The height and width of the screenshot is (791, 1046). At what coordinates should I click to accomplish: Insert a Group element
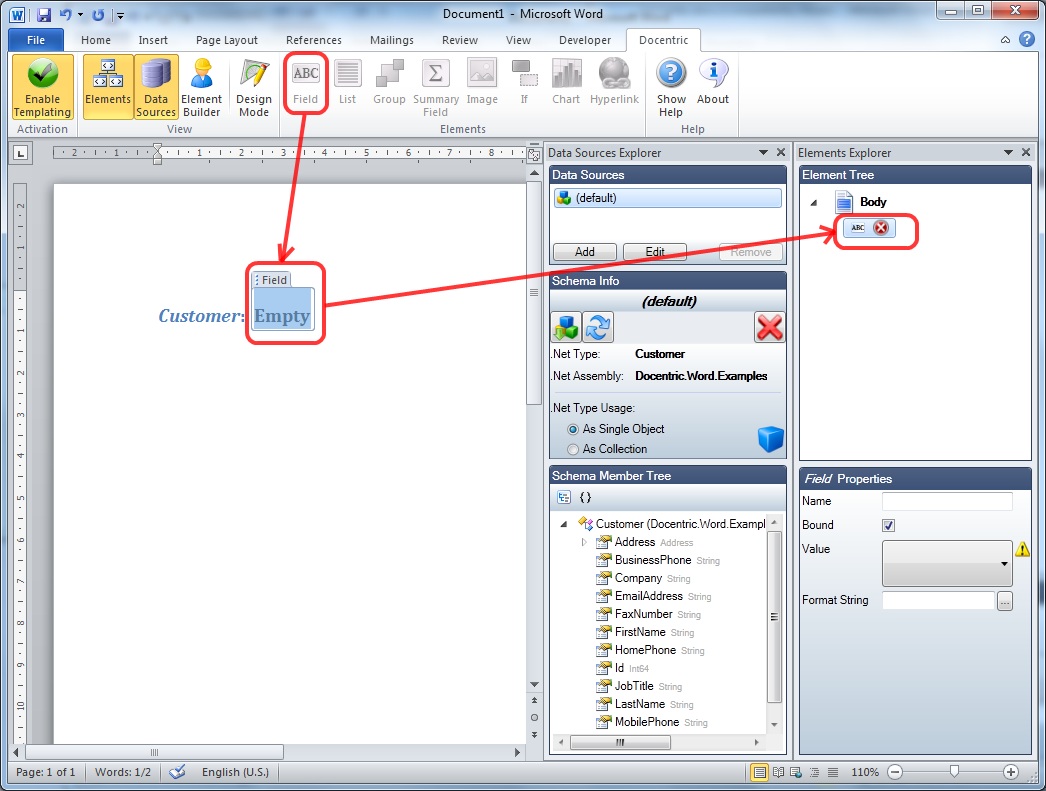coord(390,83)
